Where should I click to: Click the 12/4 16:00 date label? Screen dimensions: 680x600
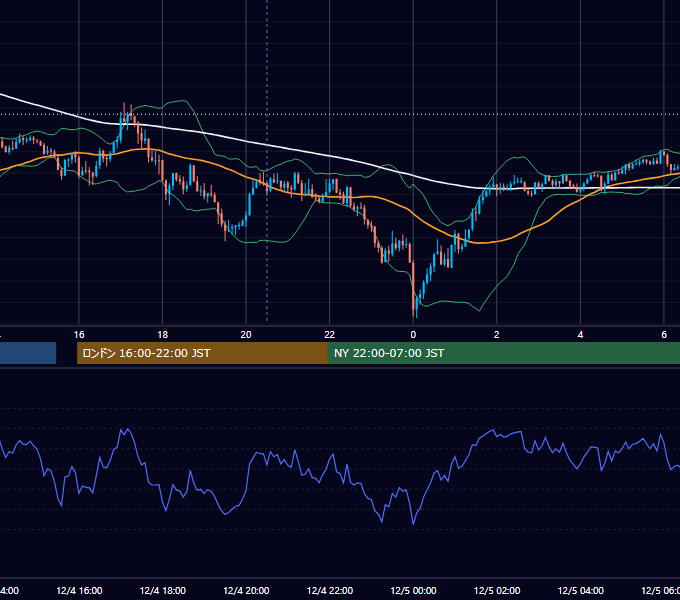pyautogui.click(x=79, y=590)
